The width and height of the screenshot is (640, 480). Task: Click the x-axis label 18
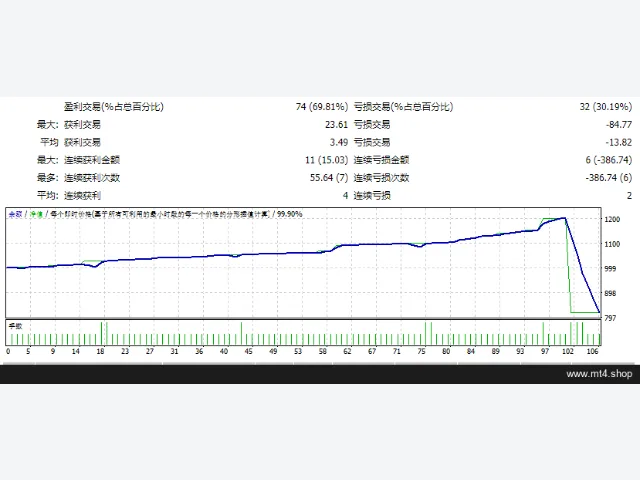(100, 351)
